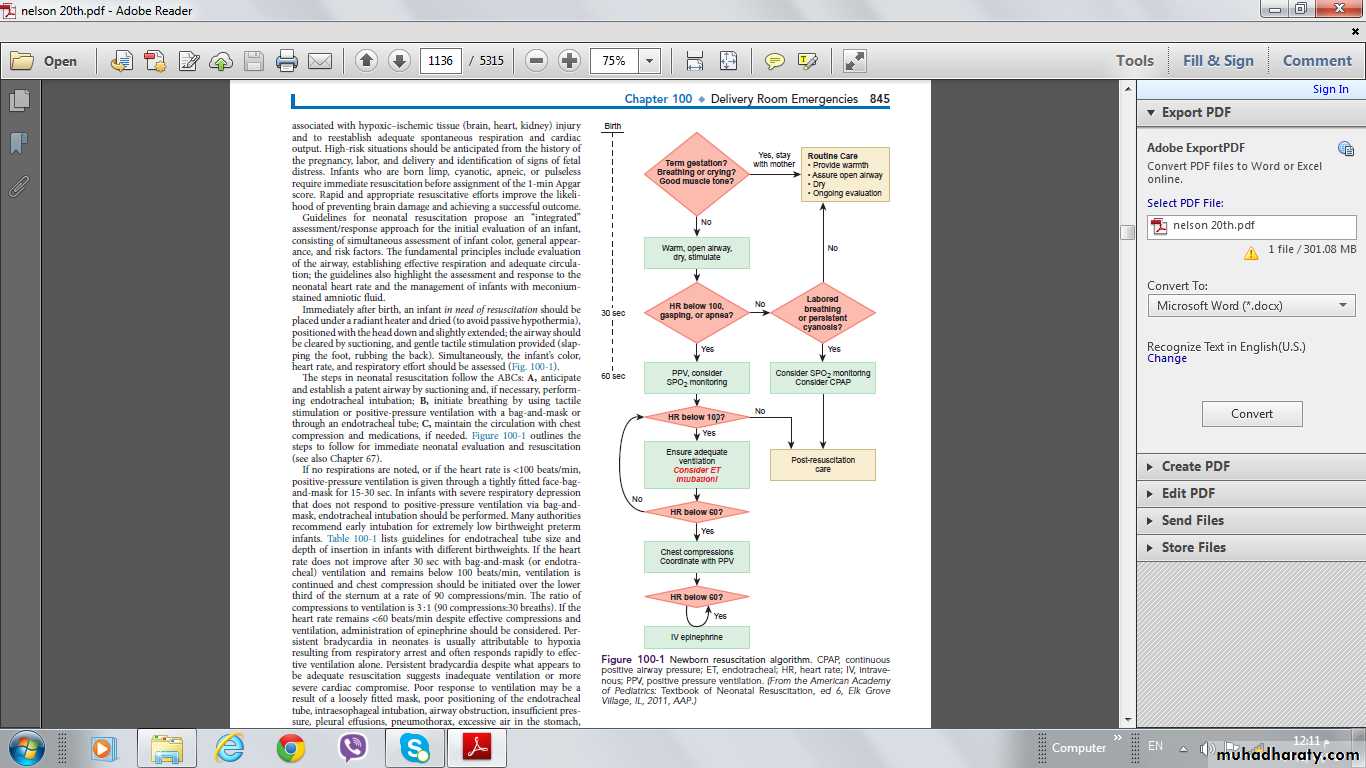Click the email envelope icon
The image size is (1366, 768).
tap(320, 61)
